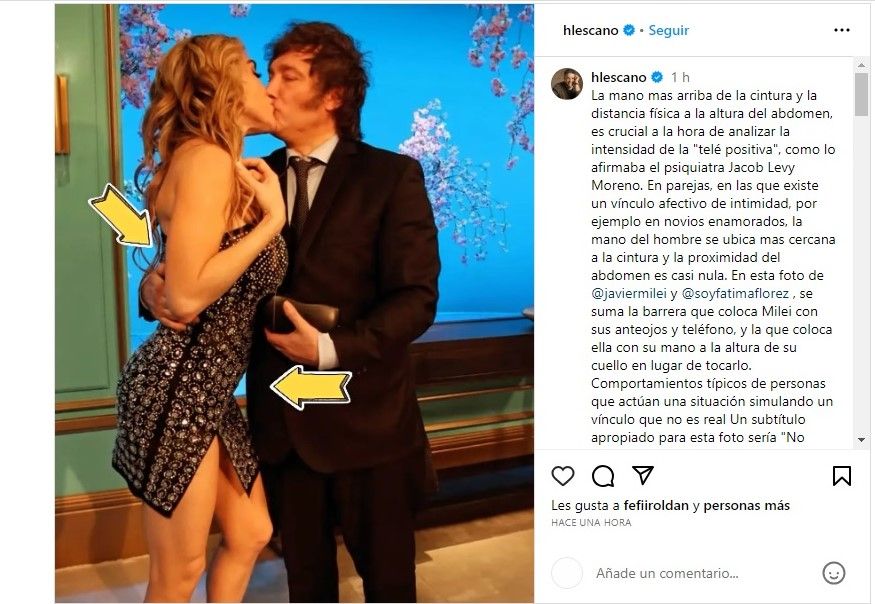View fefiiroldan's profile from likes
This screenshot has width=875, height=604.
click(656, 506)
